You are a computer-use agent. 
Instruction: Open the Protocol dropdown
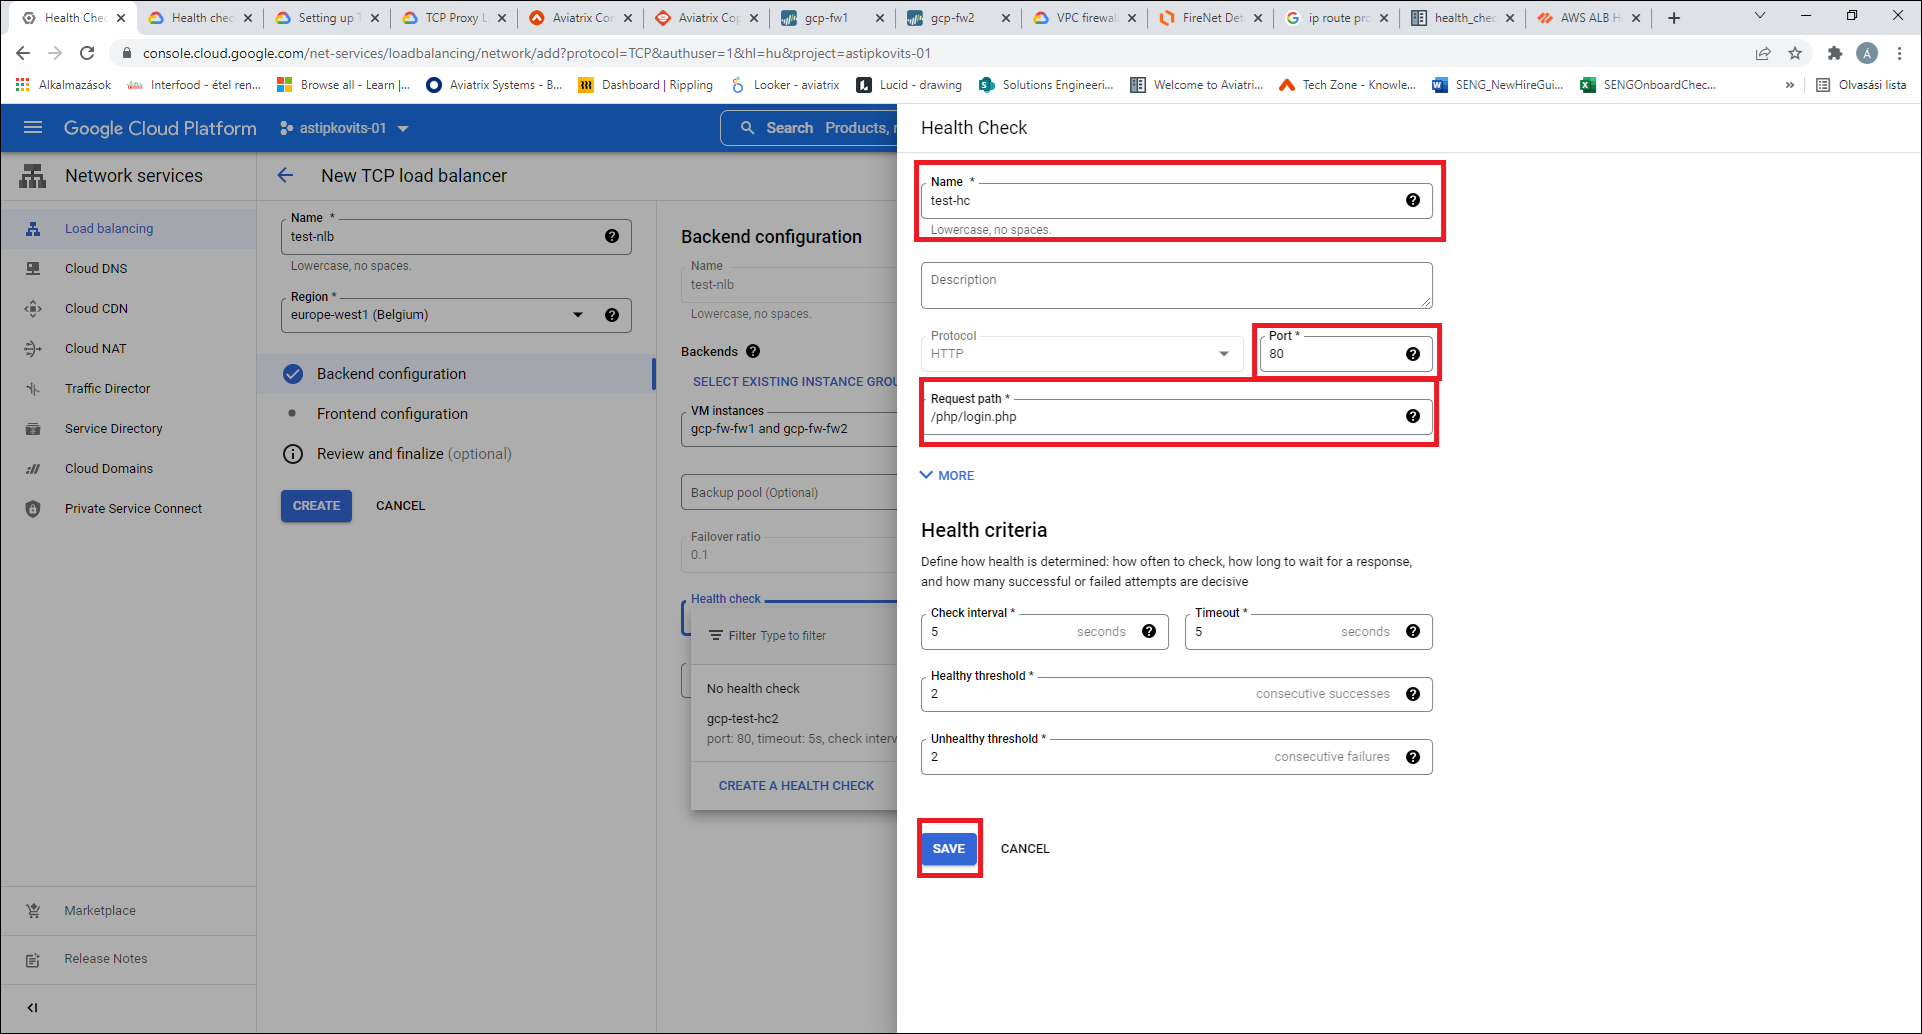1223,353
